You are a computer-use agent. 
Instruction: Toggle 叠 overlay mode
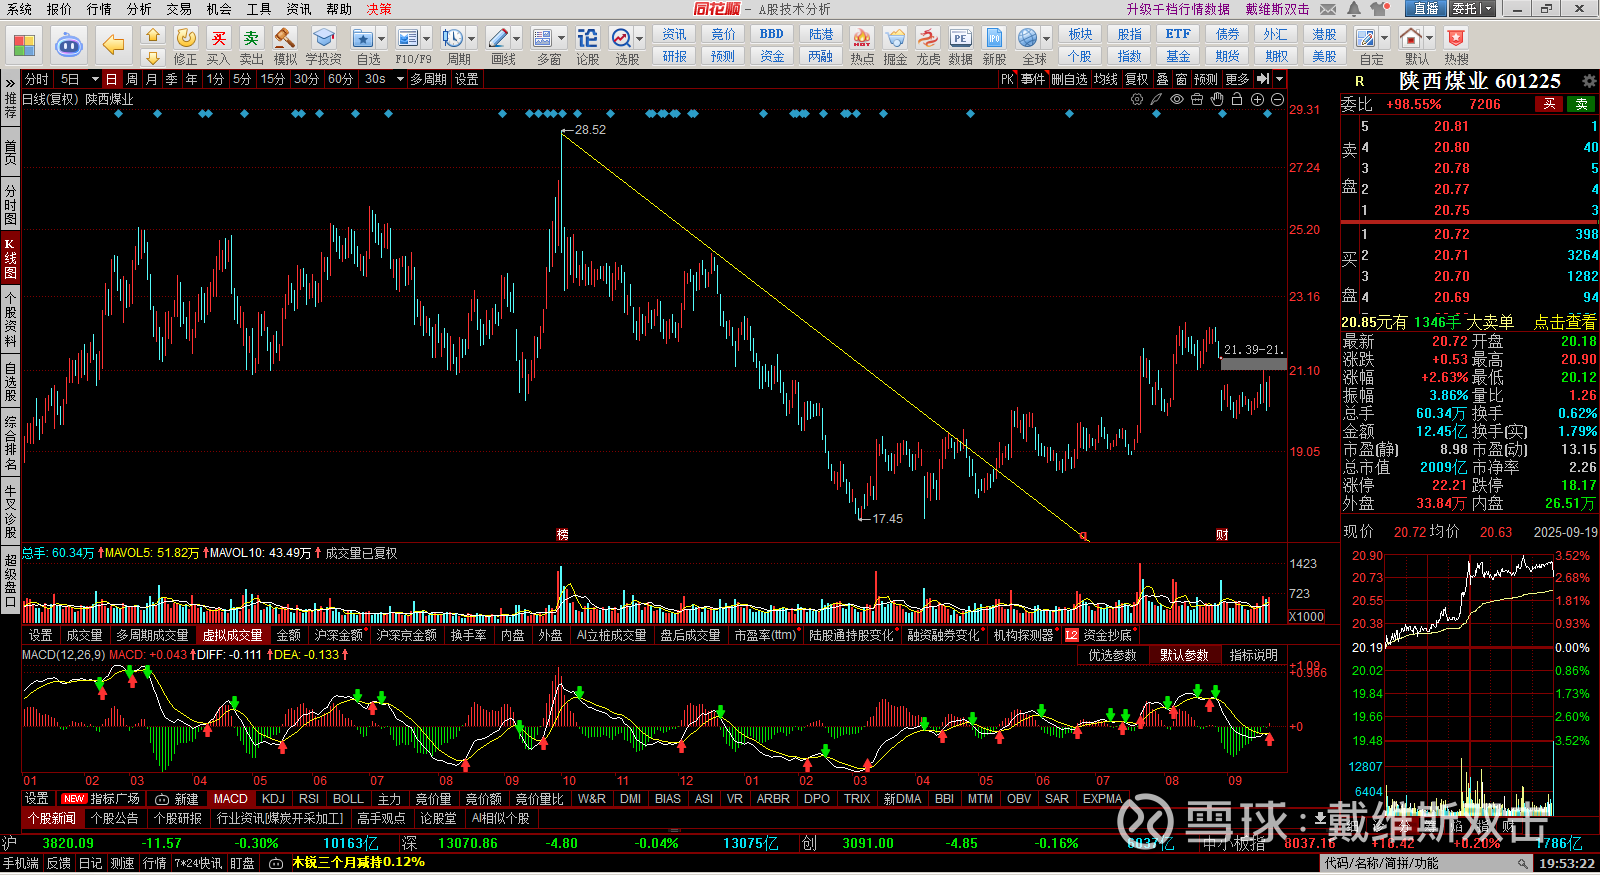click(x=1162, y=79)
